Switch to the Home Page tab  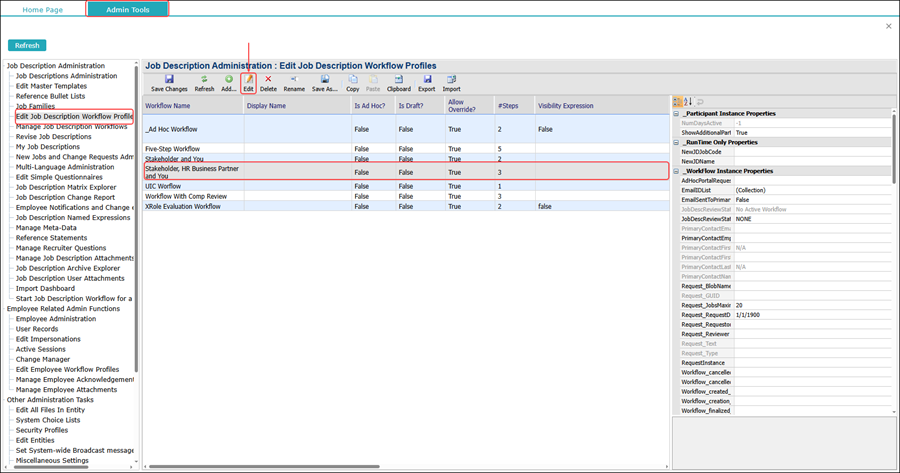(42, 9)
